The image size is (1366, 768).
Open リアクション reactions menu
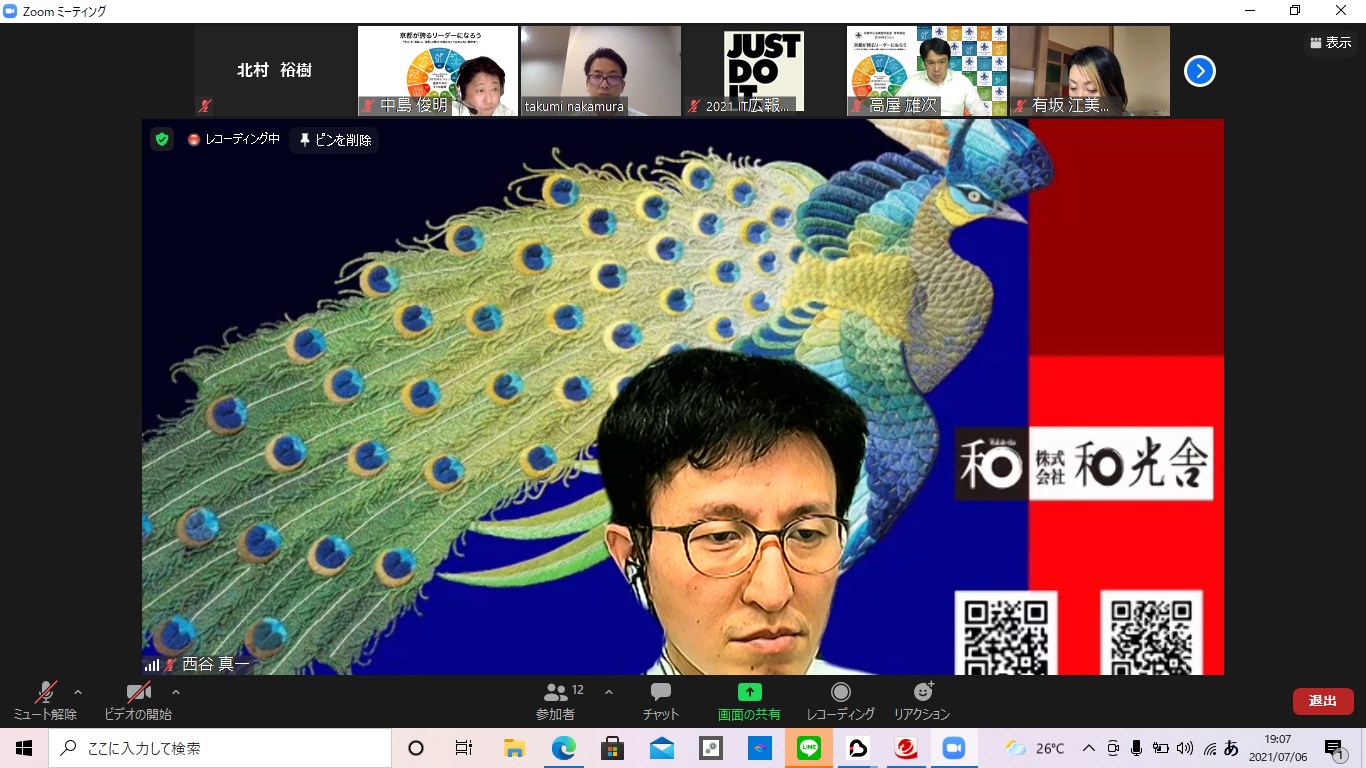click(x=922, y=701)
